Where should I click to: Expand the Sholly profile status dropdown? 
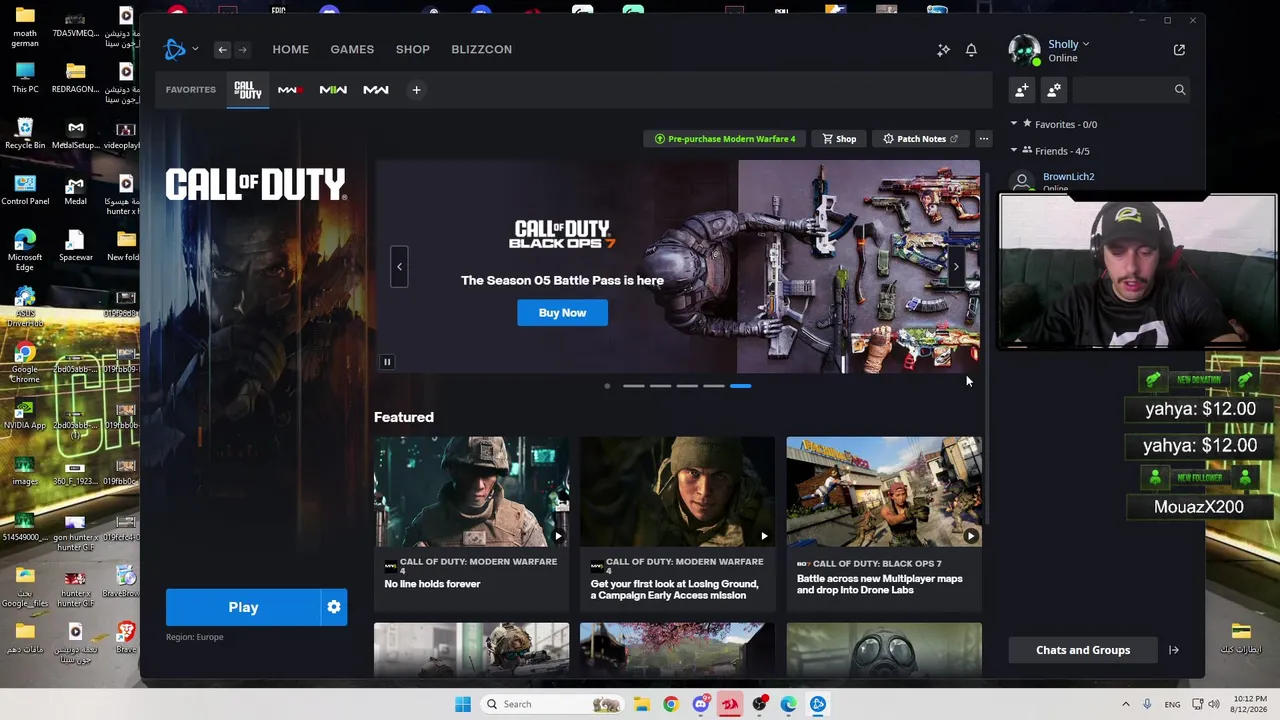[1069, 44]
